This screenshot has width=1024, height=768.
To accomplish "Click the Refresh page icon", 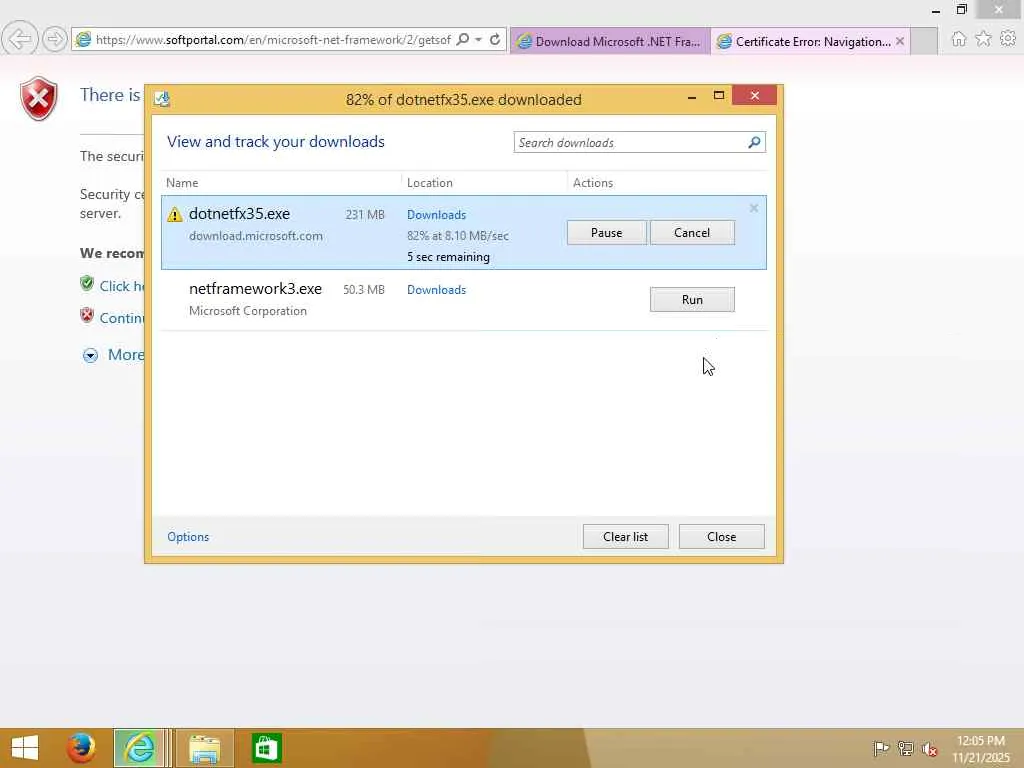I will 495,40.
